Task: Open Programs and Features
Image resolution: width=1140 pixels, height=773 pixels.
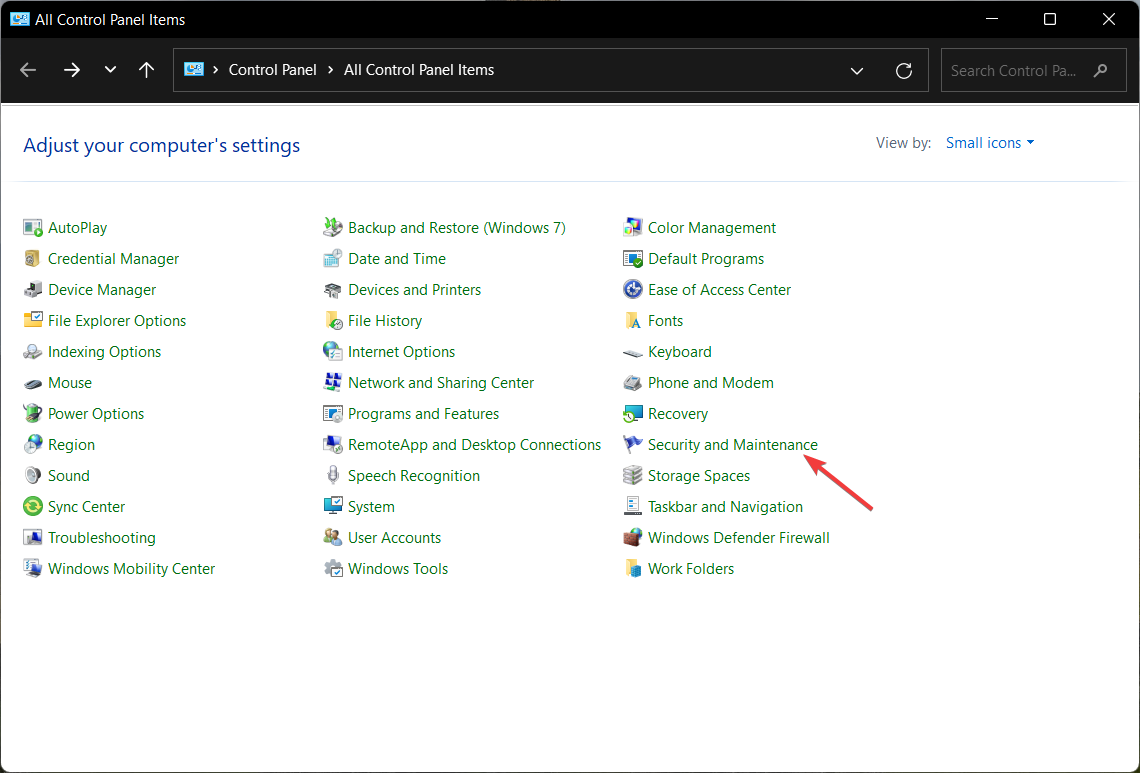Action: click(x=424, y=413)
